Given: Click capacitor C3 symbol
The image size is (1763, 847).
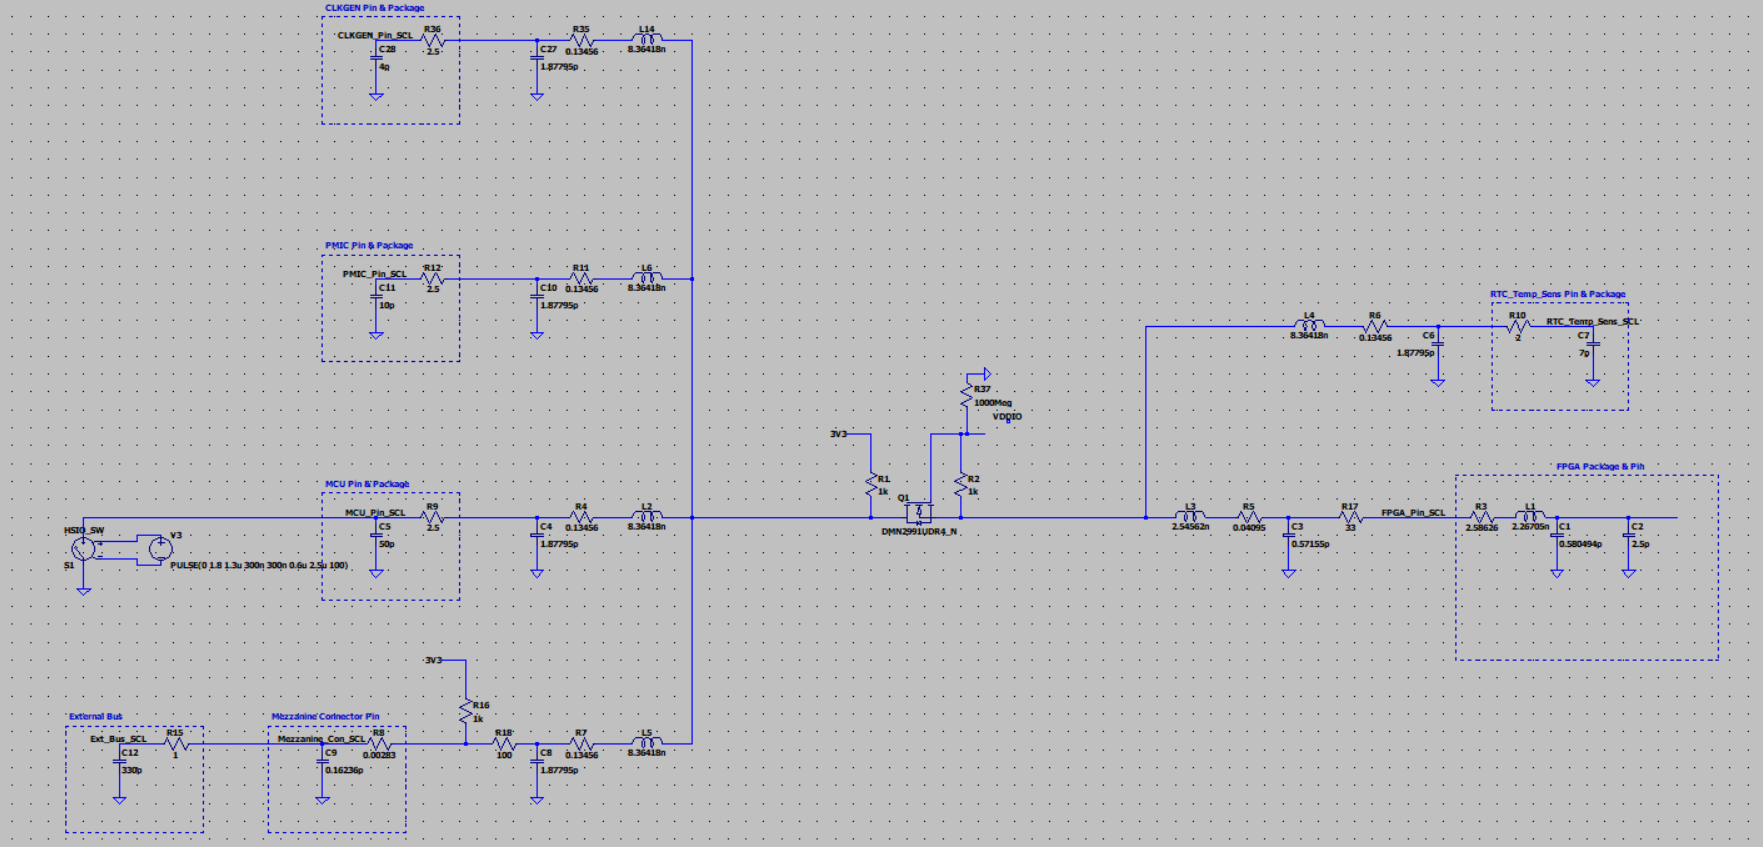Looking at the screenshot, I should click(x=1288, y=535).
